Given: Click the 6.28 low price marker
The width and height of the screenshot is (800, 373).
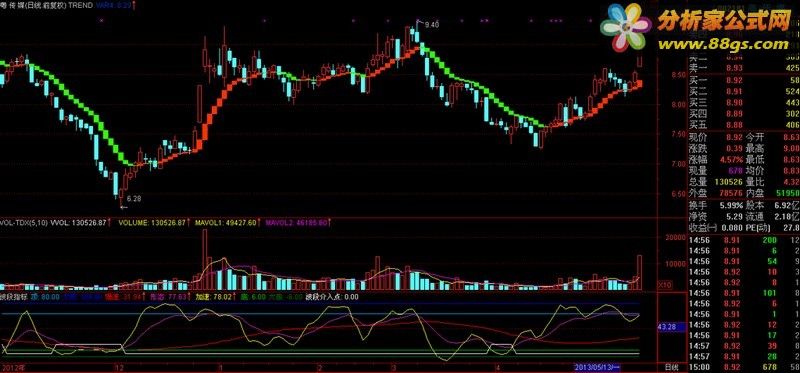Looking at the screenshot, I should click(x=133, y=198).
